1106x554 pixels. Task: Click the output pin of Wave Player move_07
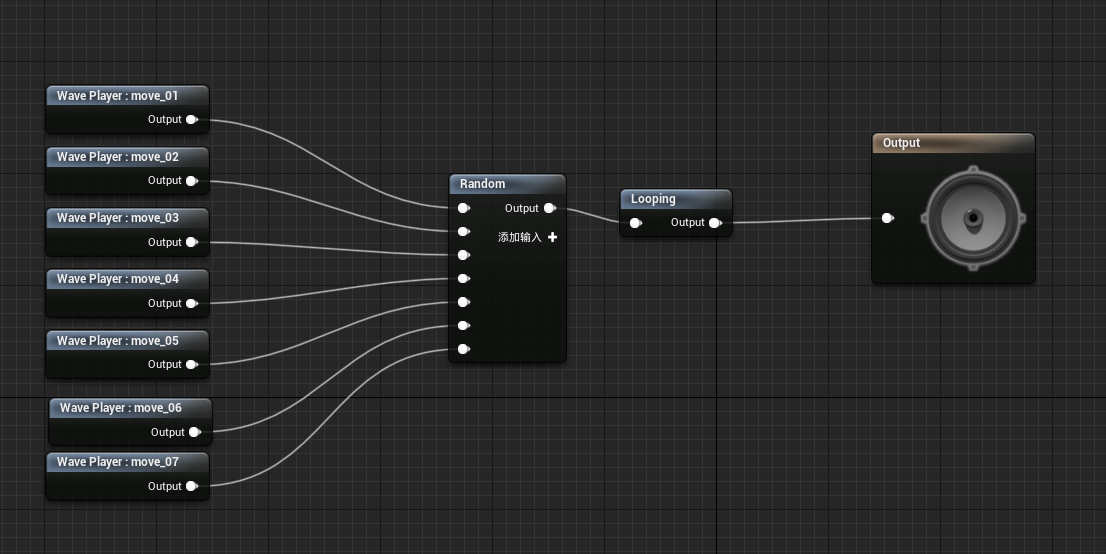tap(191, 486)
